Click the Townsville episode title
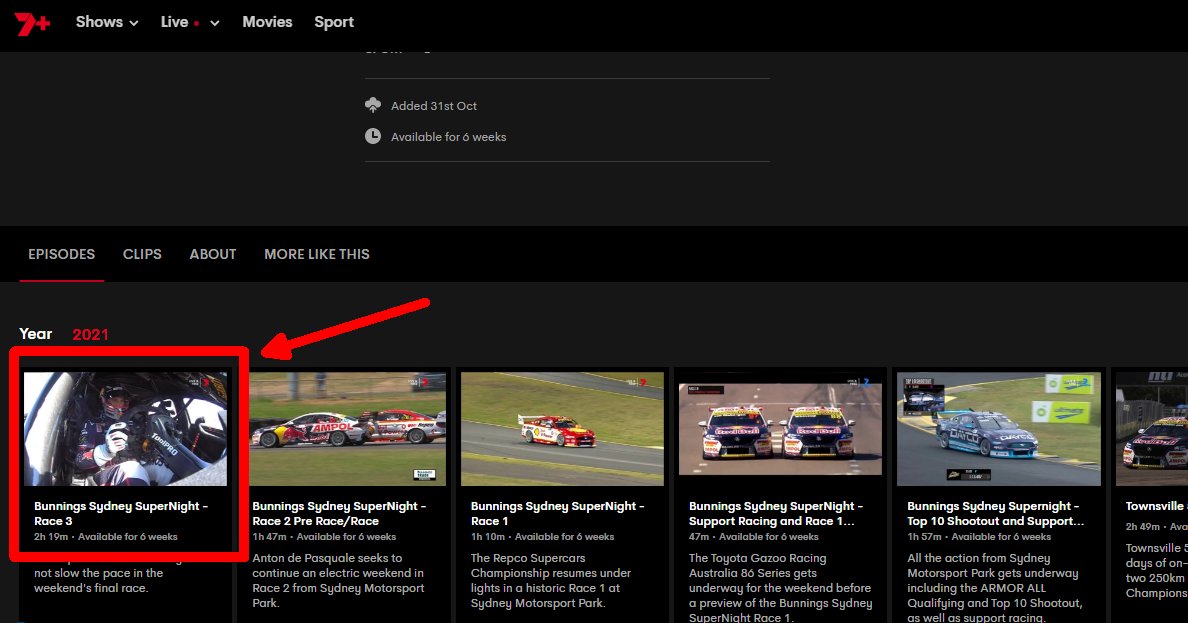The width and height of the screenshot is (1188, 623). (x=1156, y=506)
